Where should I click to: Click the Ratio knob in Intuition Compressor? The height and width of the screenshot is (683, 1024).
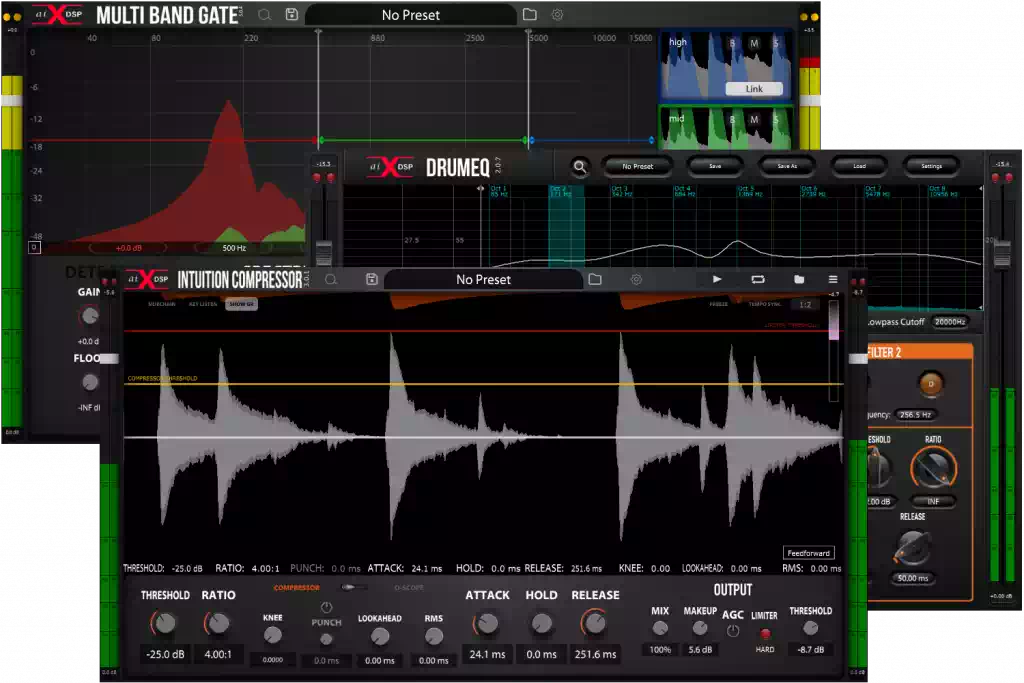click(218, 624)
